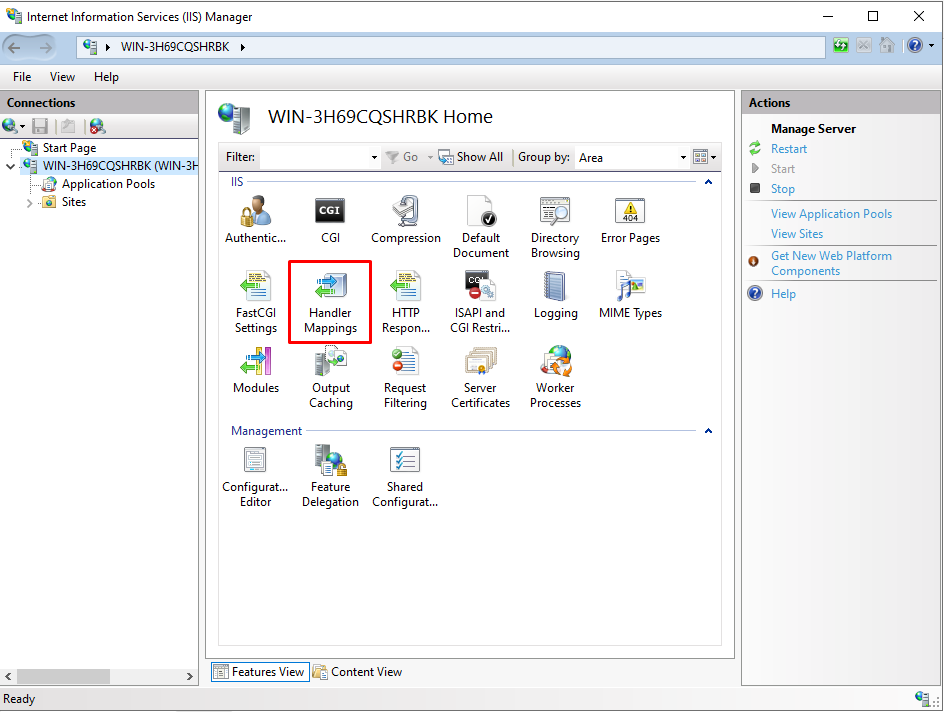The width and height of the screenshot is (944, 712).
Task: Open the Help icon dropdown arrow in toolbar
Action: tap(931, 46)
